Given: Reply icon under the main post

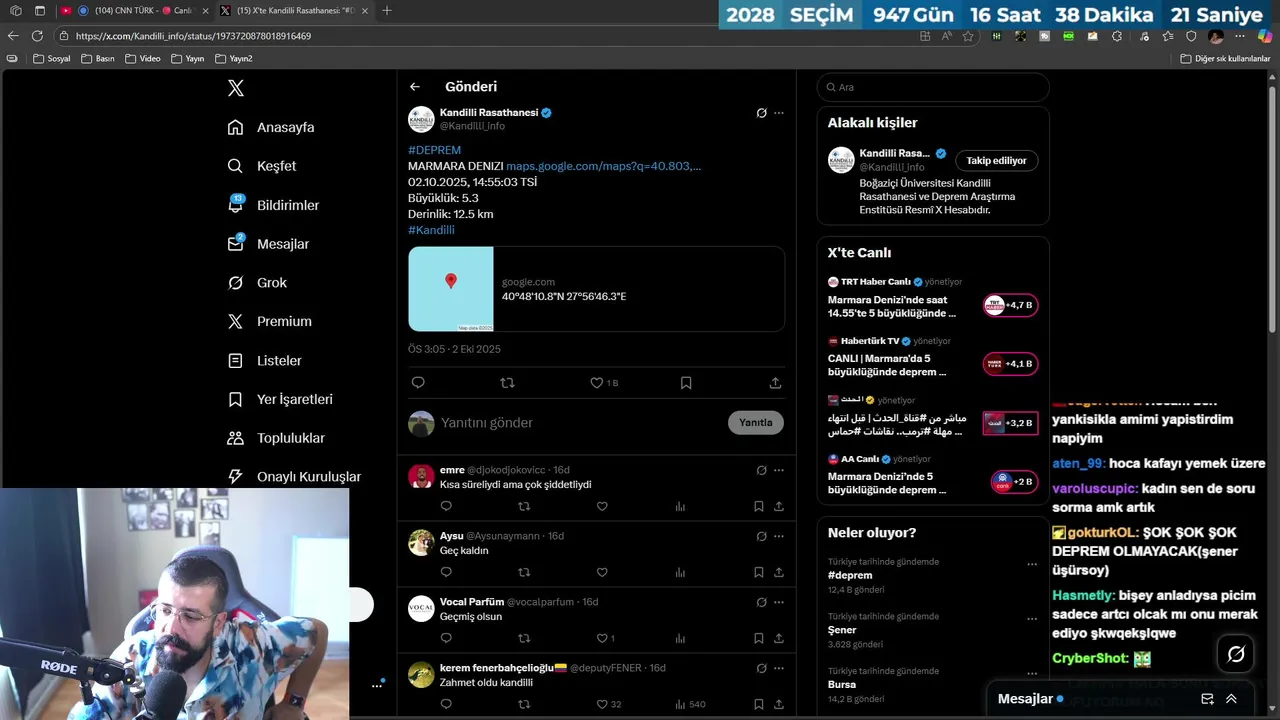Looking at the screenshot, I should [x=418, y=383].
